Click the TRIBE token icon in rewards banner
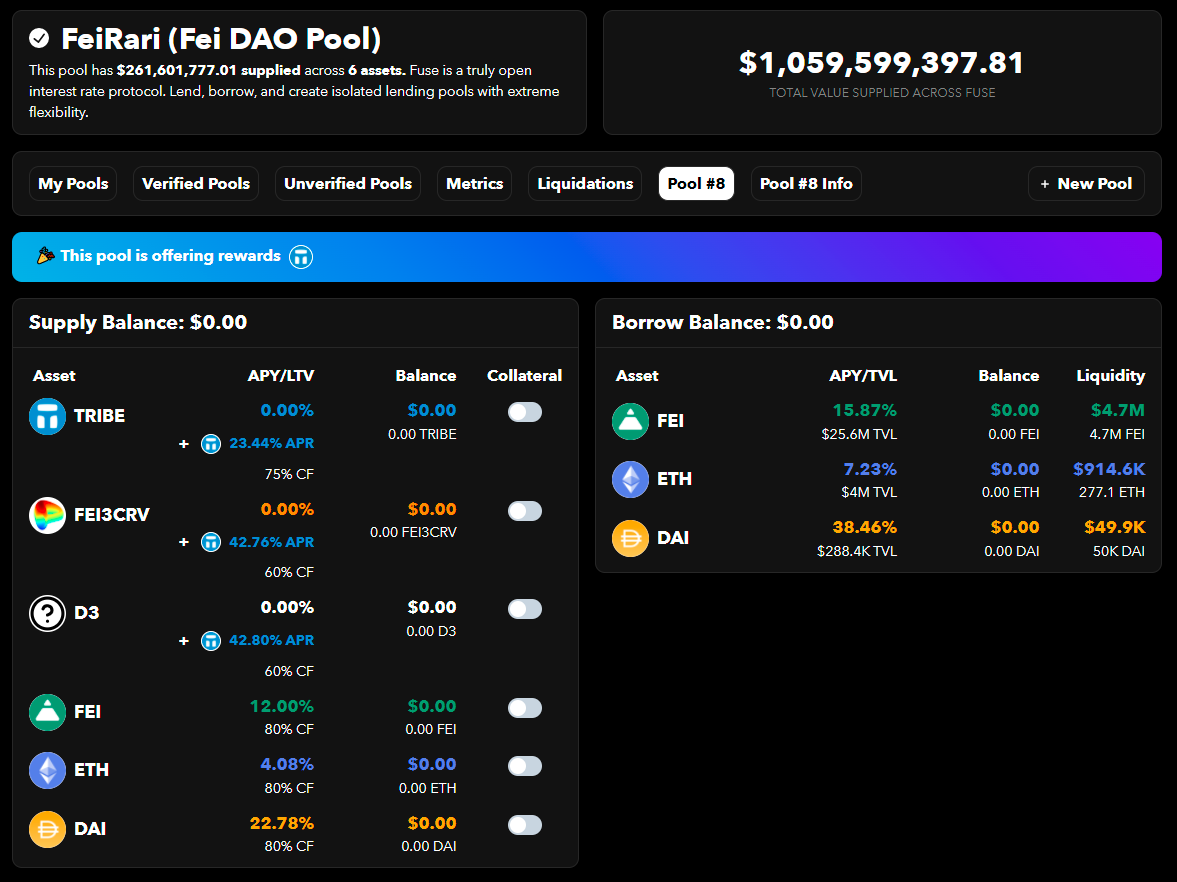This screenshot has height=882, width=1177. [301, 257]
